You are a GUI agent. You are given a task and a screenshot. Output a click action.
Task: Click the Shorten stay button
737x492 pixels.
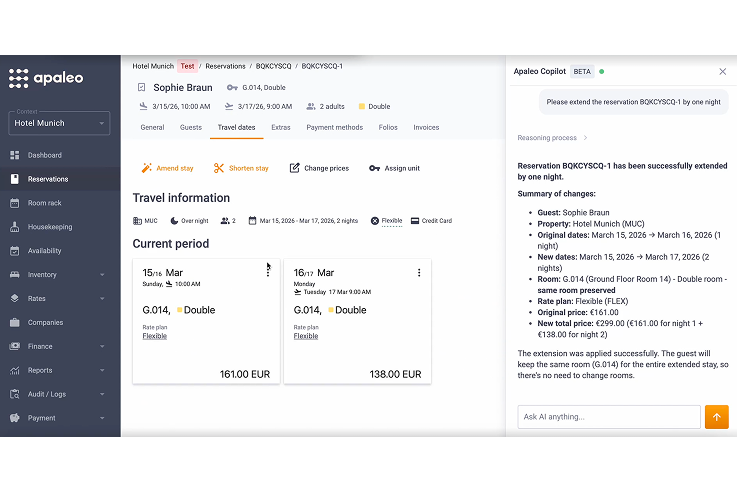click(241, 168)
